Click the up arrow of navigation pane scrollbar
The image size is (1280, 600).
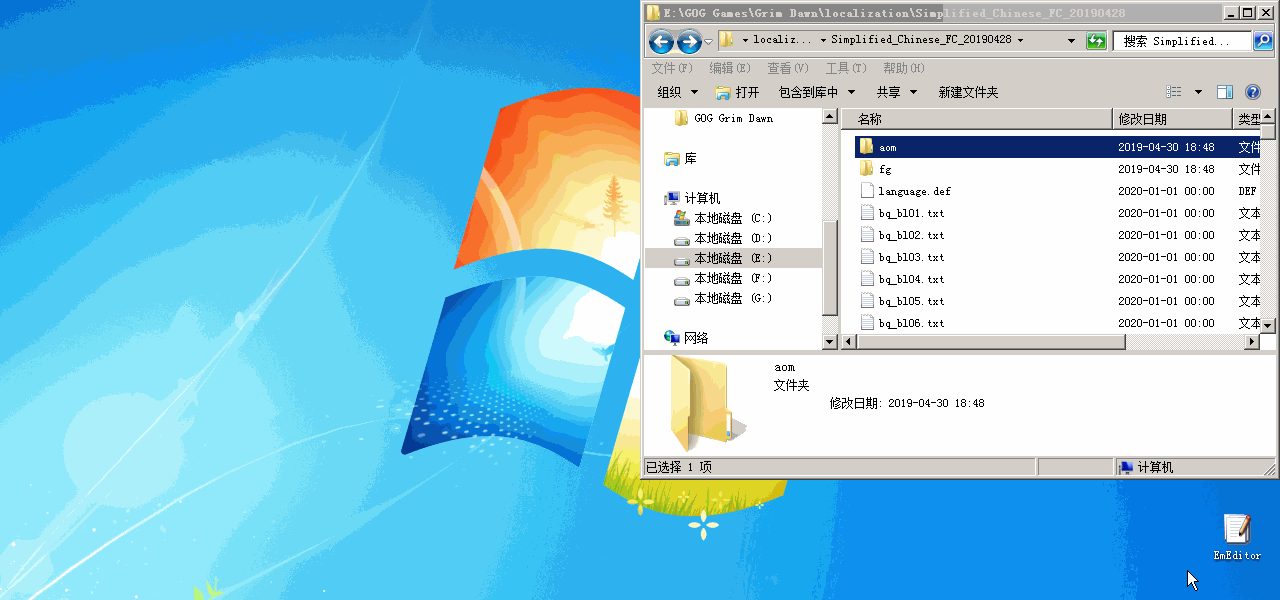pos(829,117)
